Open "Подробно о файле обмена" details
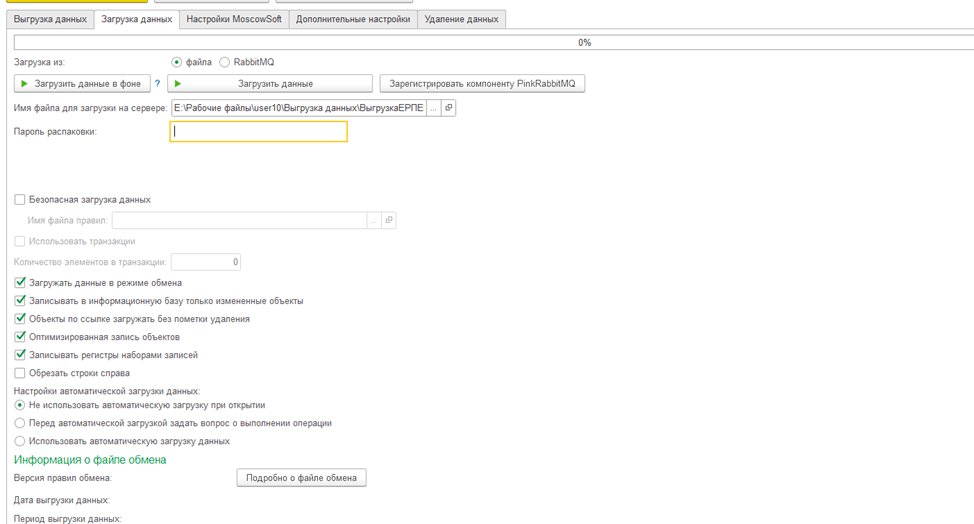This screenshot has width=974, height=524. click(301, 478)
